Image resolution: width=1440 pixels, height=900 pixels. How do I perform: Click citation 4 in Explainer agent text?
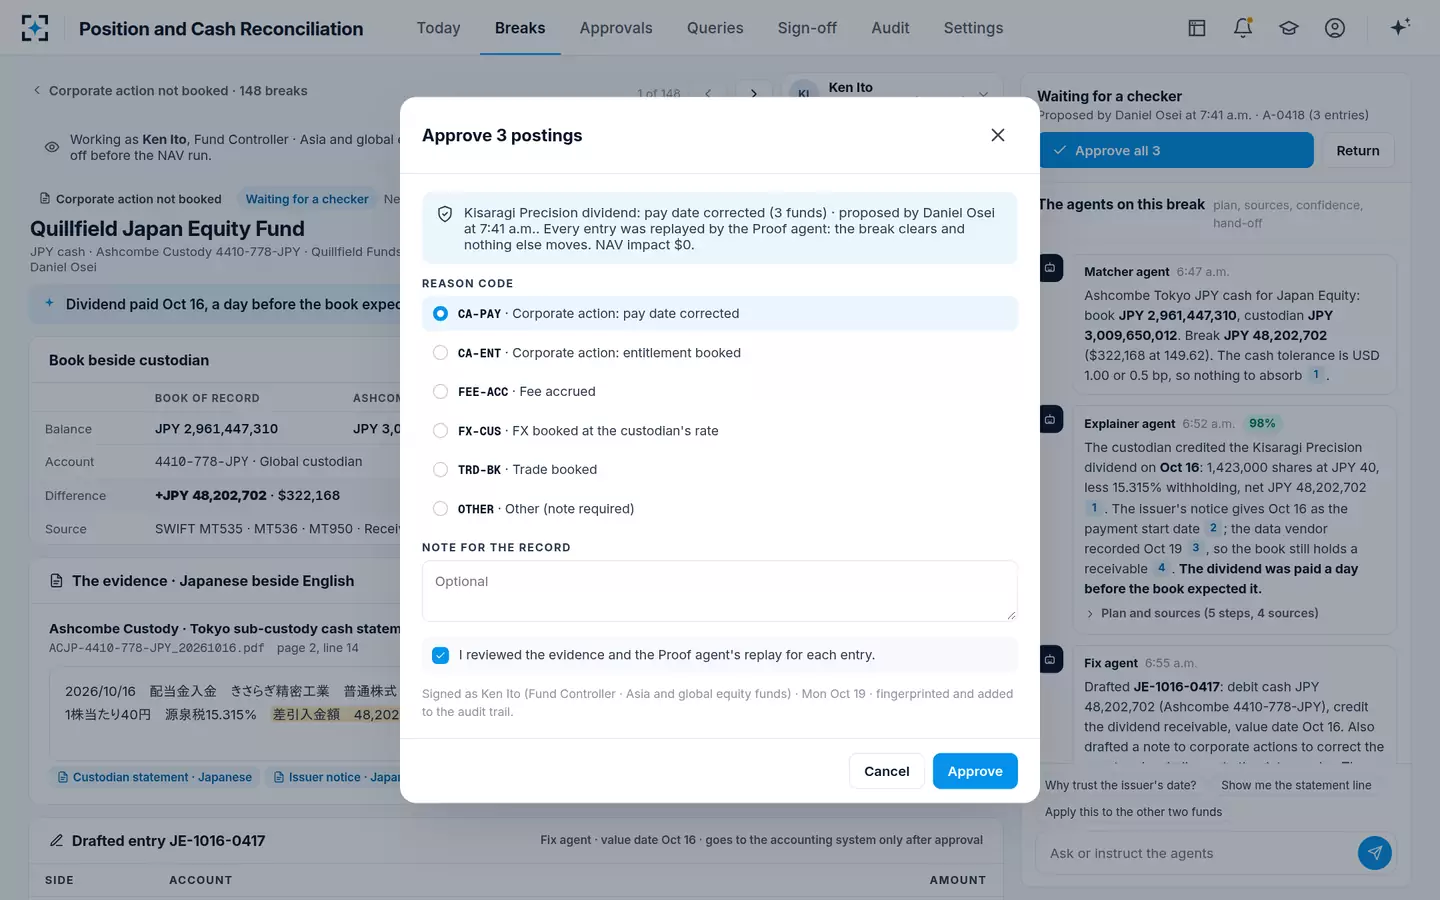tap(1161, 568)
